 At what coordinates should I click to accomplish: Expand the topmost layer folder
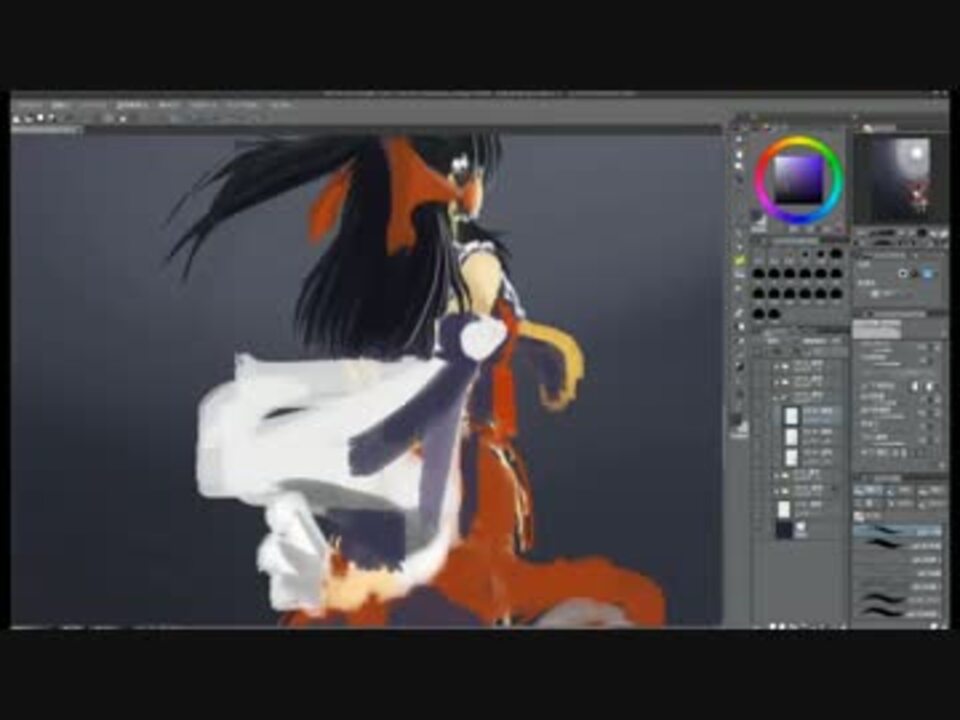click(776, 366)
